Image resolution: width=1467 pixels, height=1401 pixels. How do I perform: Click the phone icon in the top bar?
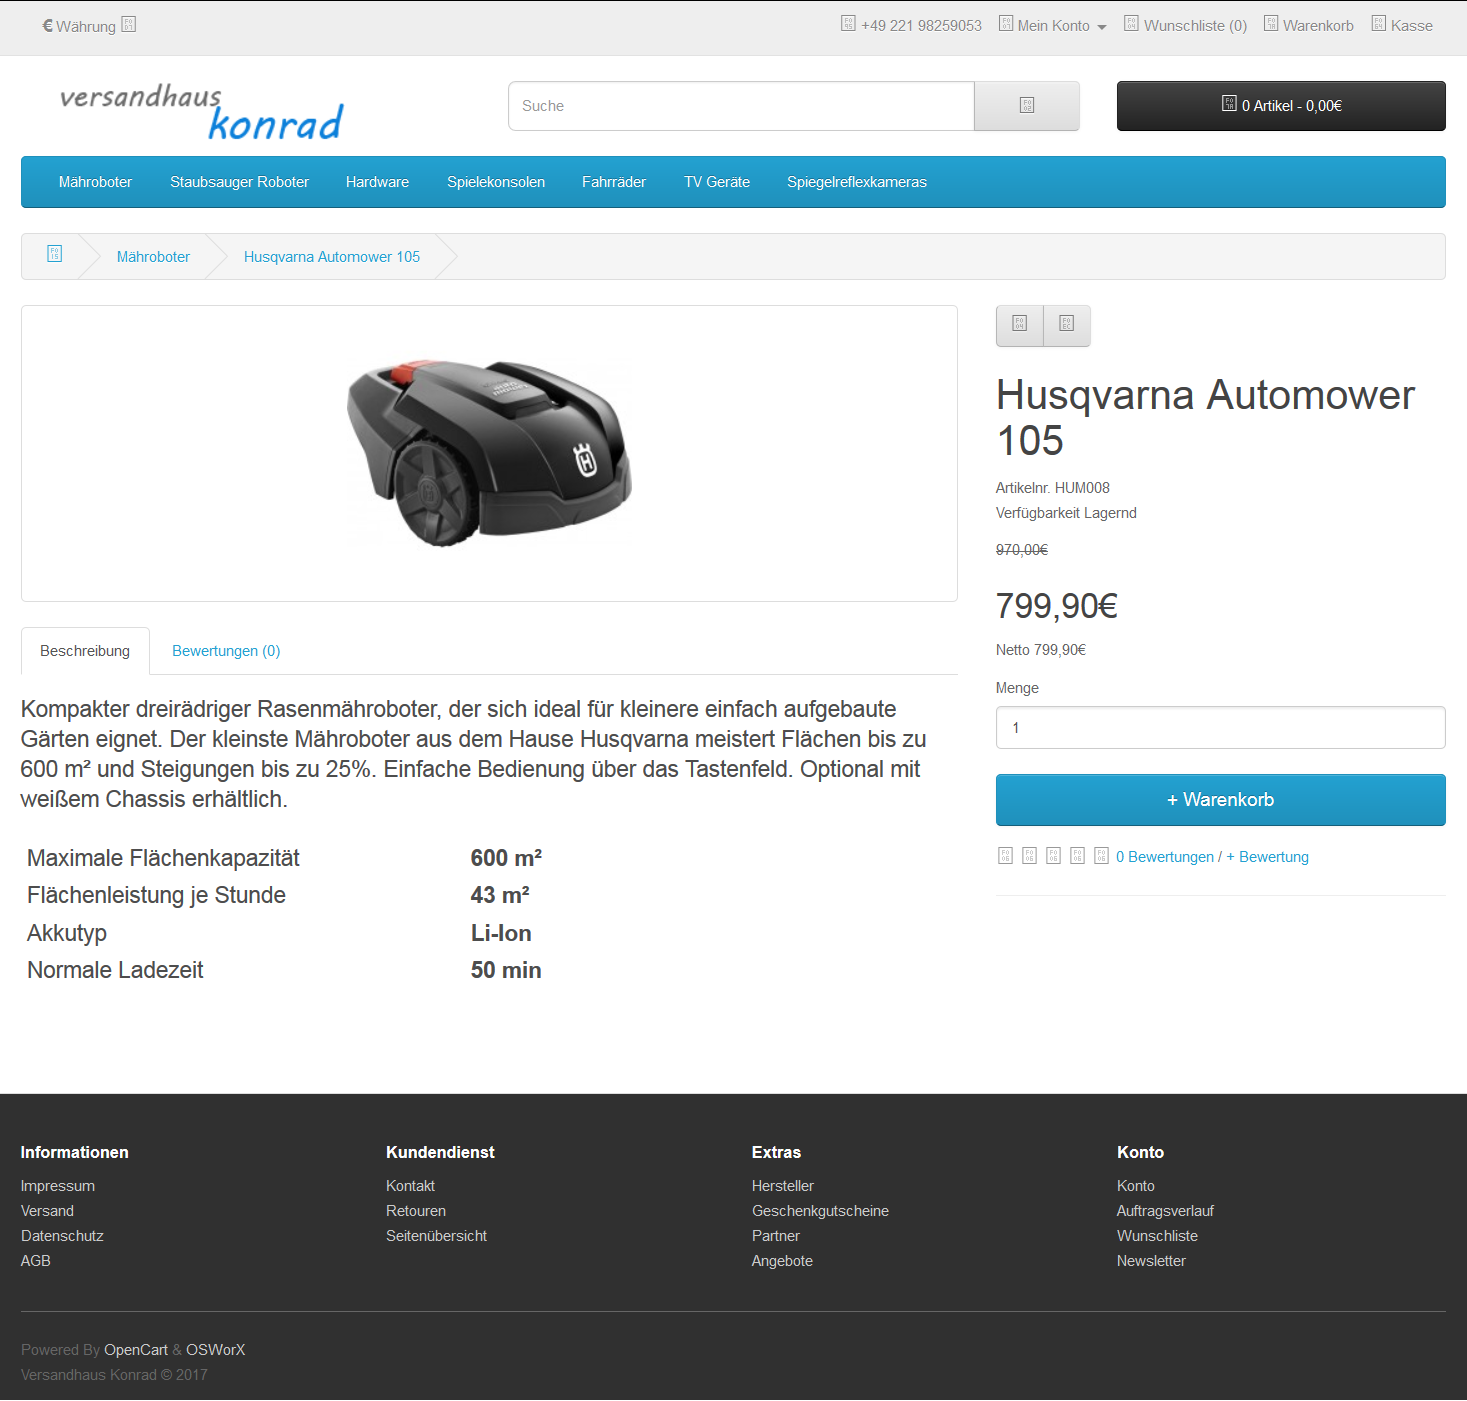click(x=848, y=24)
